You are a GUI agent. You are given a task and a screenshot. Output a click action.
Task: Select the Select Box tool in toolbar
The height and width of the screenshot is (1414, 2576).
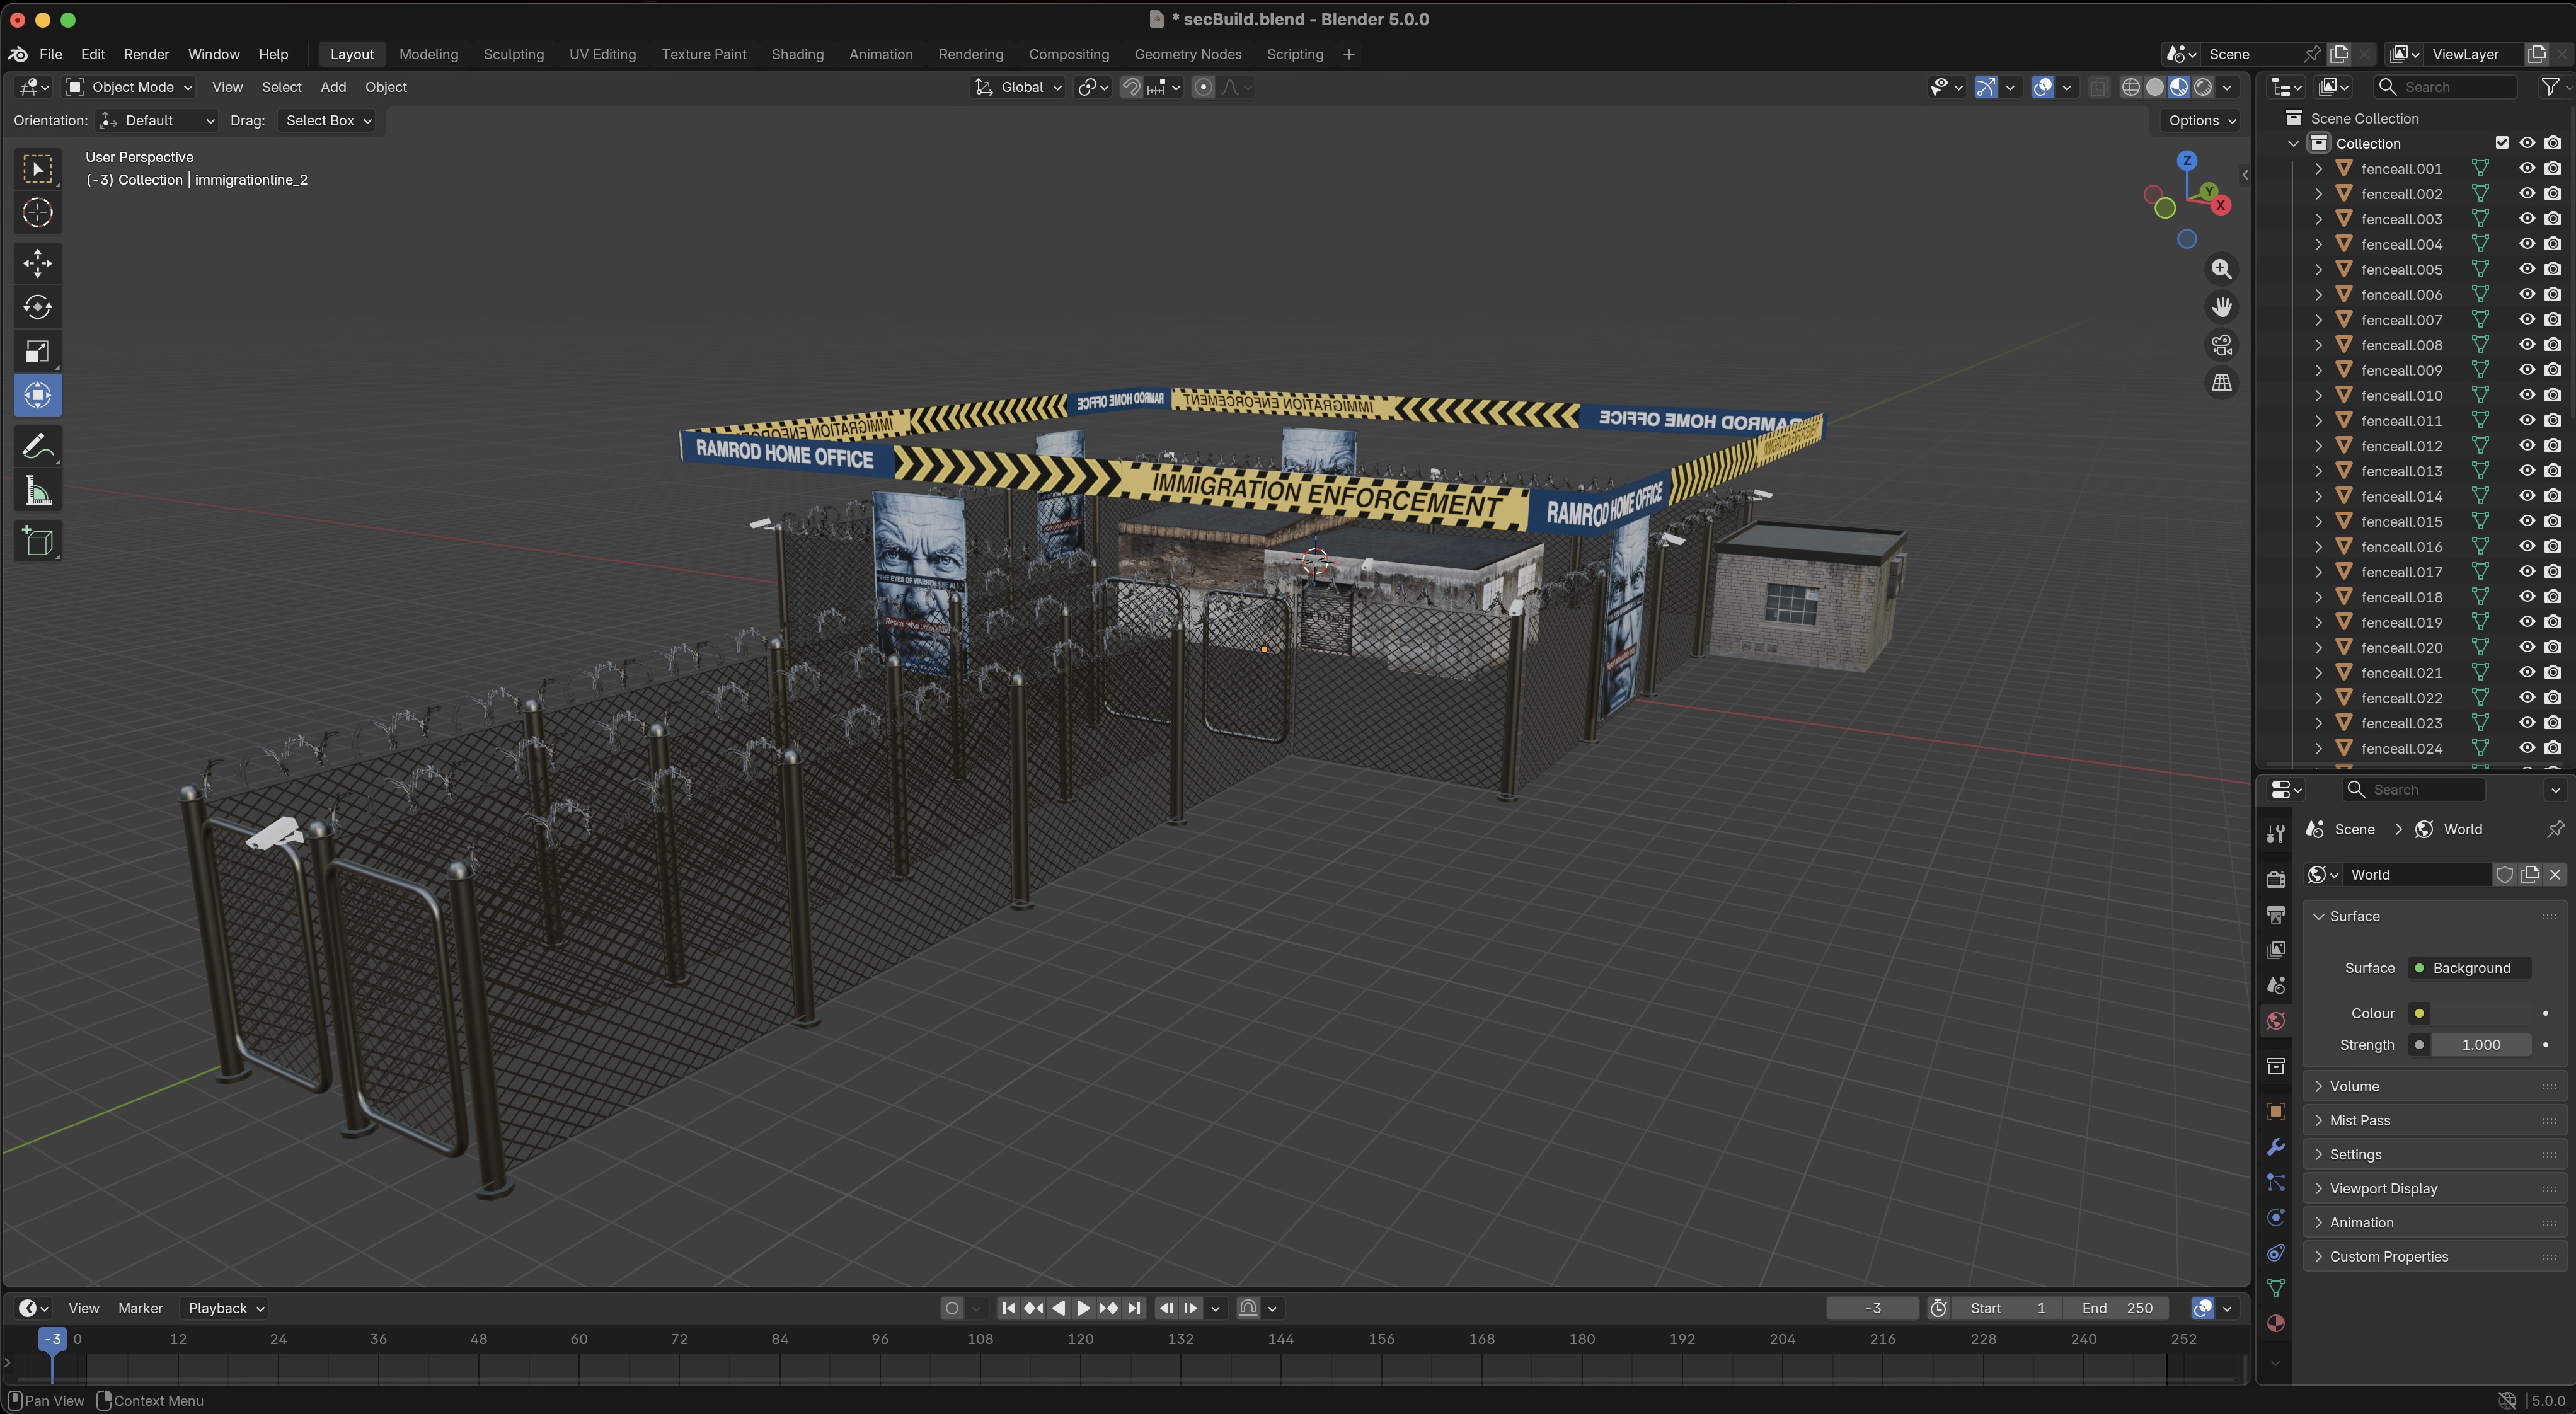point(38,169)
